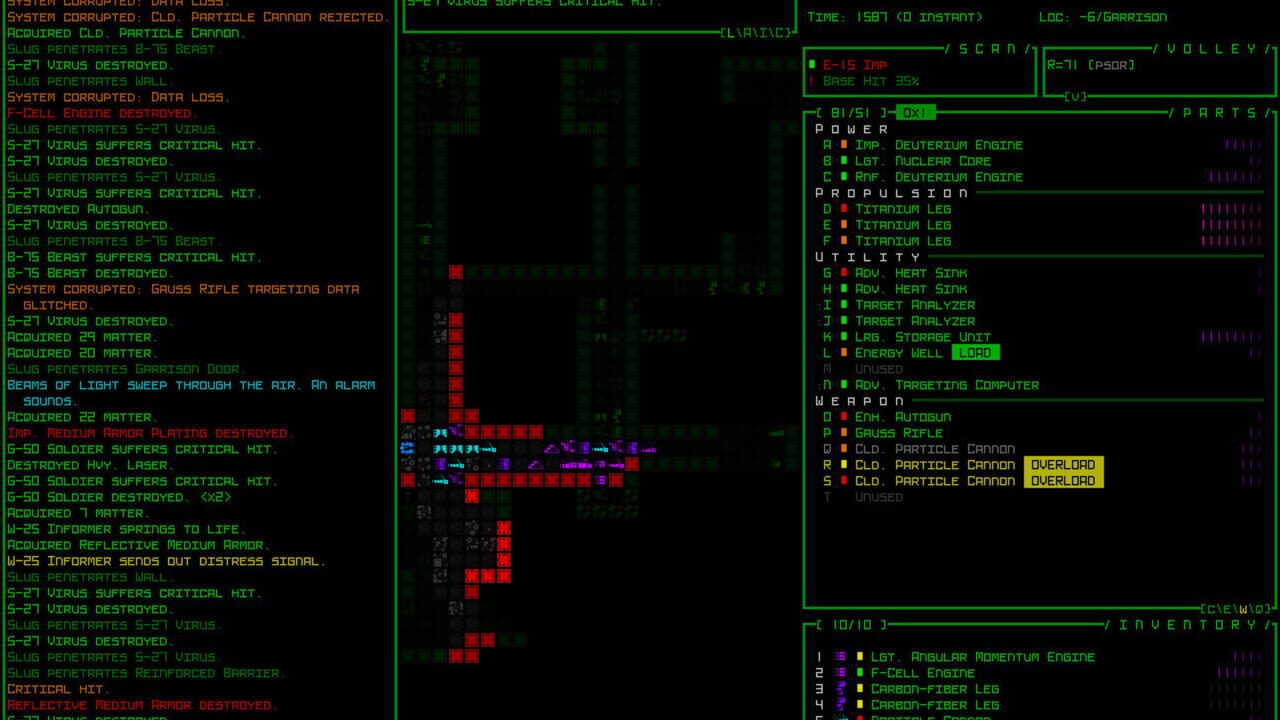
Task: Click the F-Cell Engine integrity bar in inventory
Action: (x=1239, y=673)
